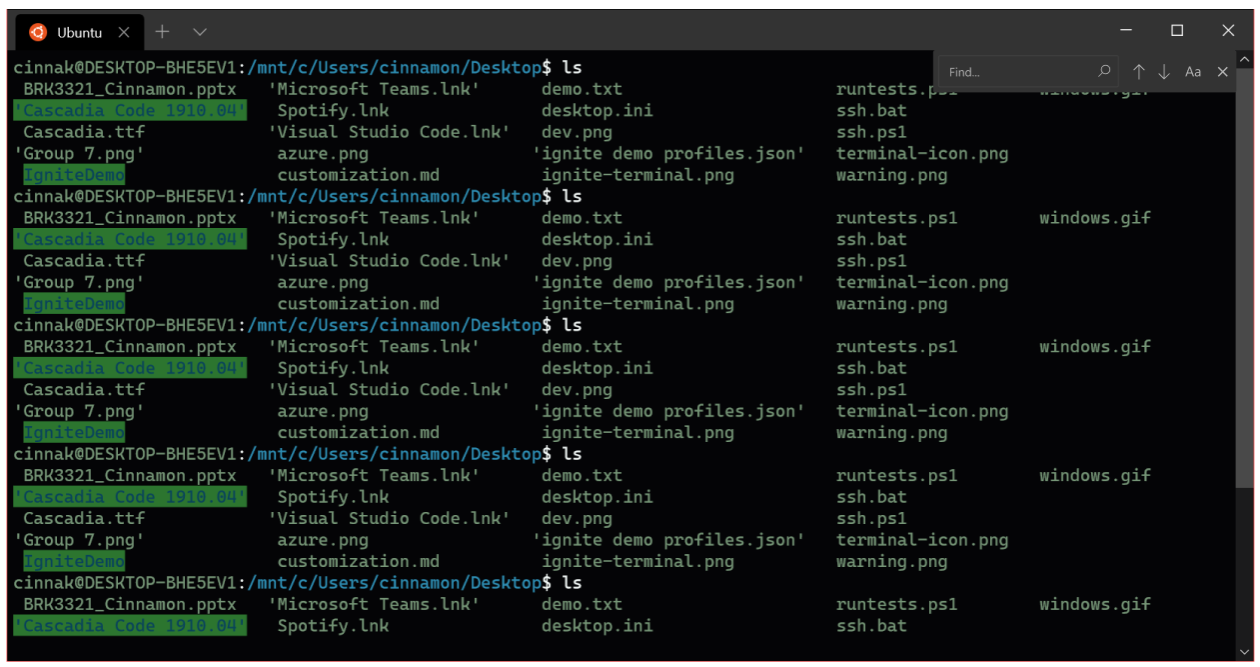The height and width of the screenshot is (667, 1260).
Task: Click the last ls command at the bottom prompt
Action: tap(572, 582)
